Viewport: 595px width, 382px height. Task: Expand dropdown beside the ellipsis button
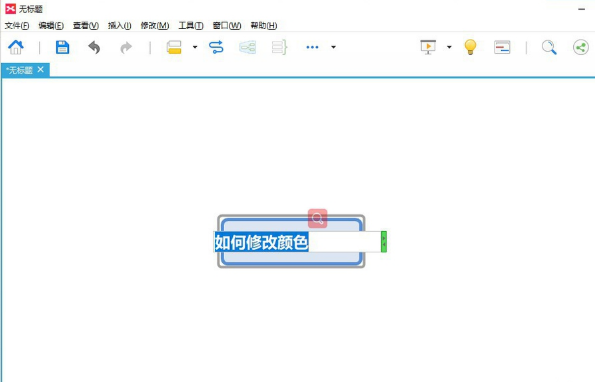[334, 47]
